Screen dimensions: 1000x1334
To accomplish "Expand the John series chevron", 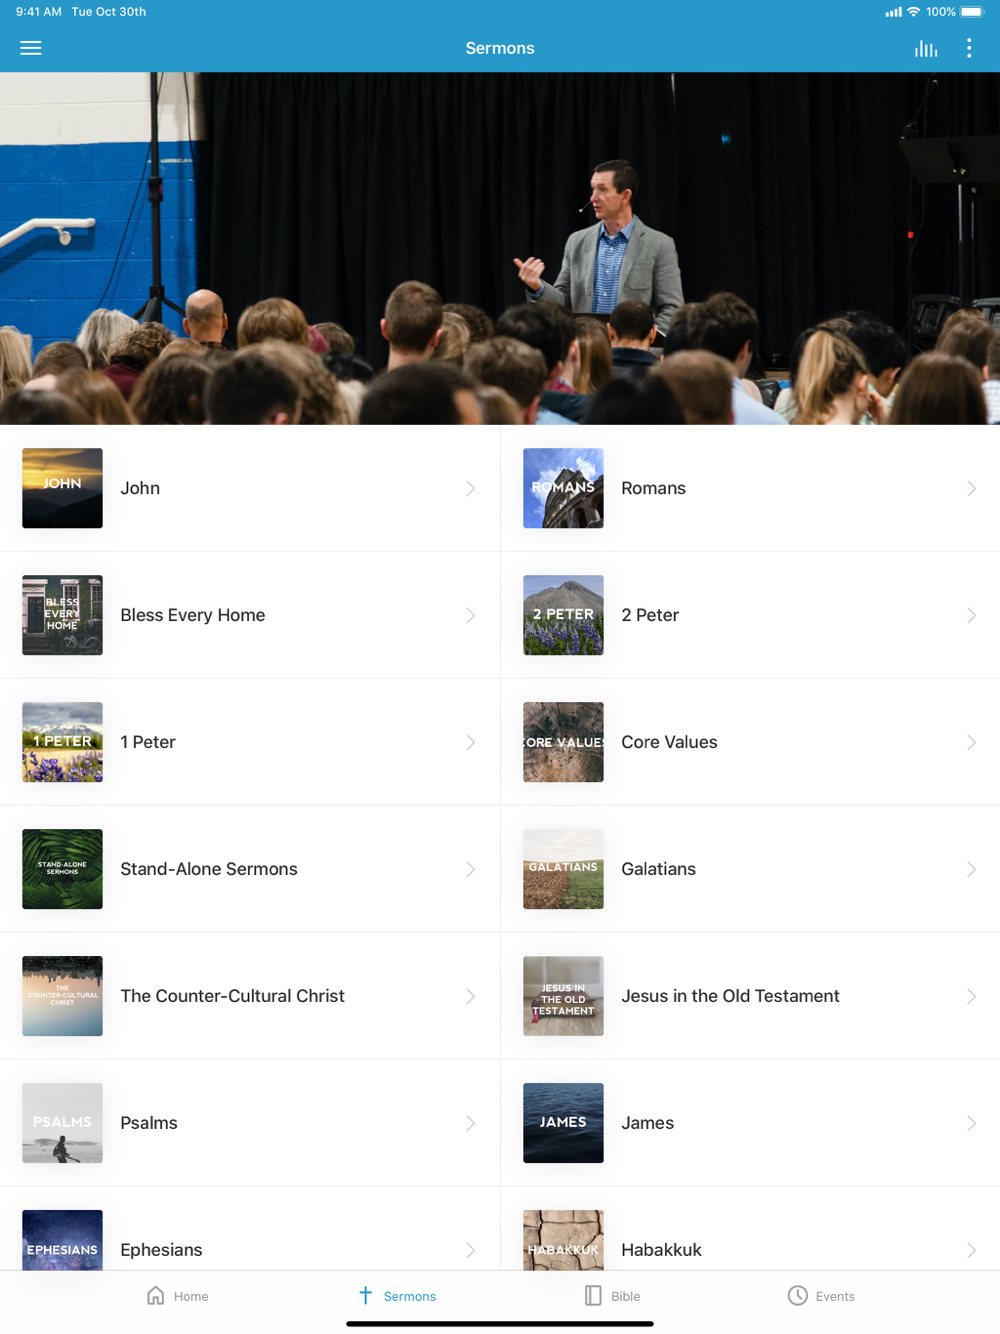I will pos(470,488).
